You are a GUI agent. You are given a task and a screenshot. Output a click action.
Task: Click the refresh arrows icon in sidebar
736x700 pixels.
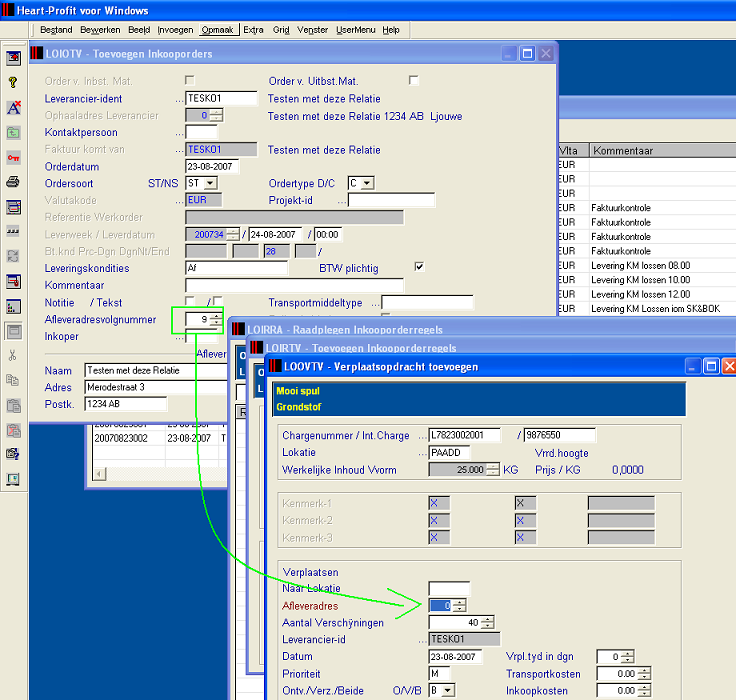(x=13, y=256)
